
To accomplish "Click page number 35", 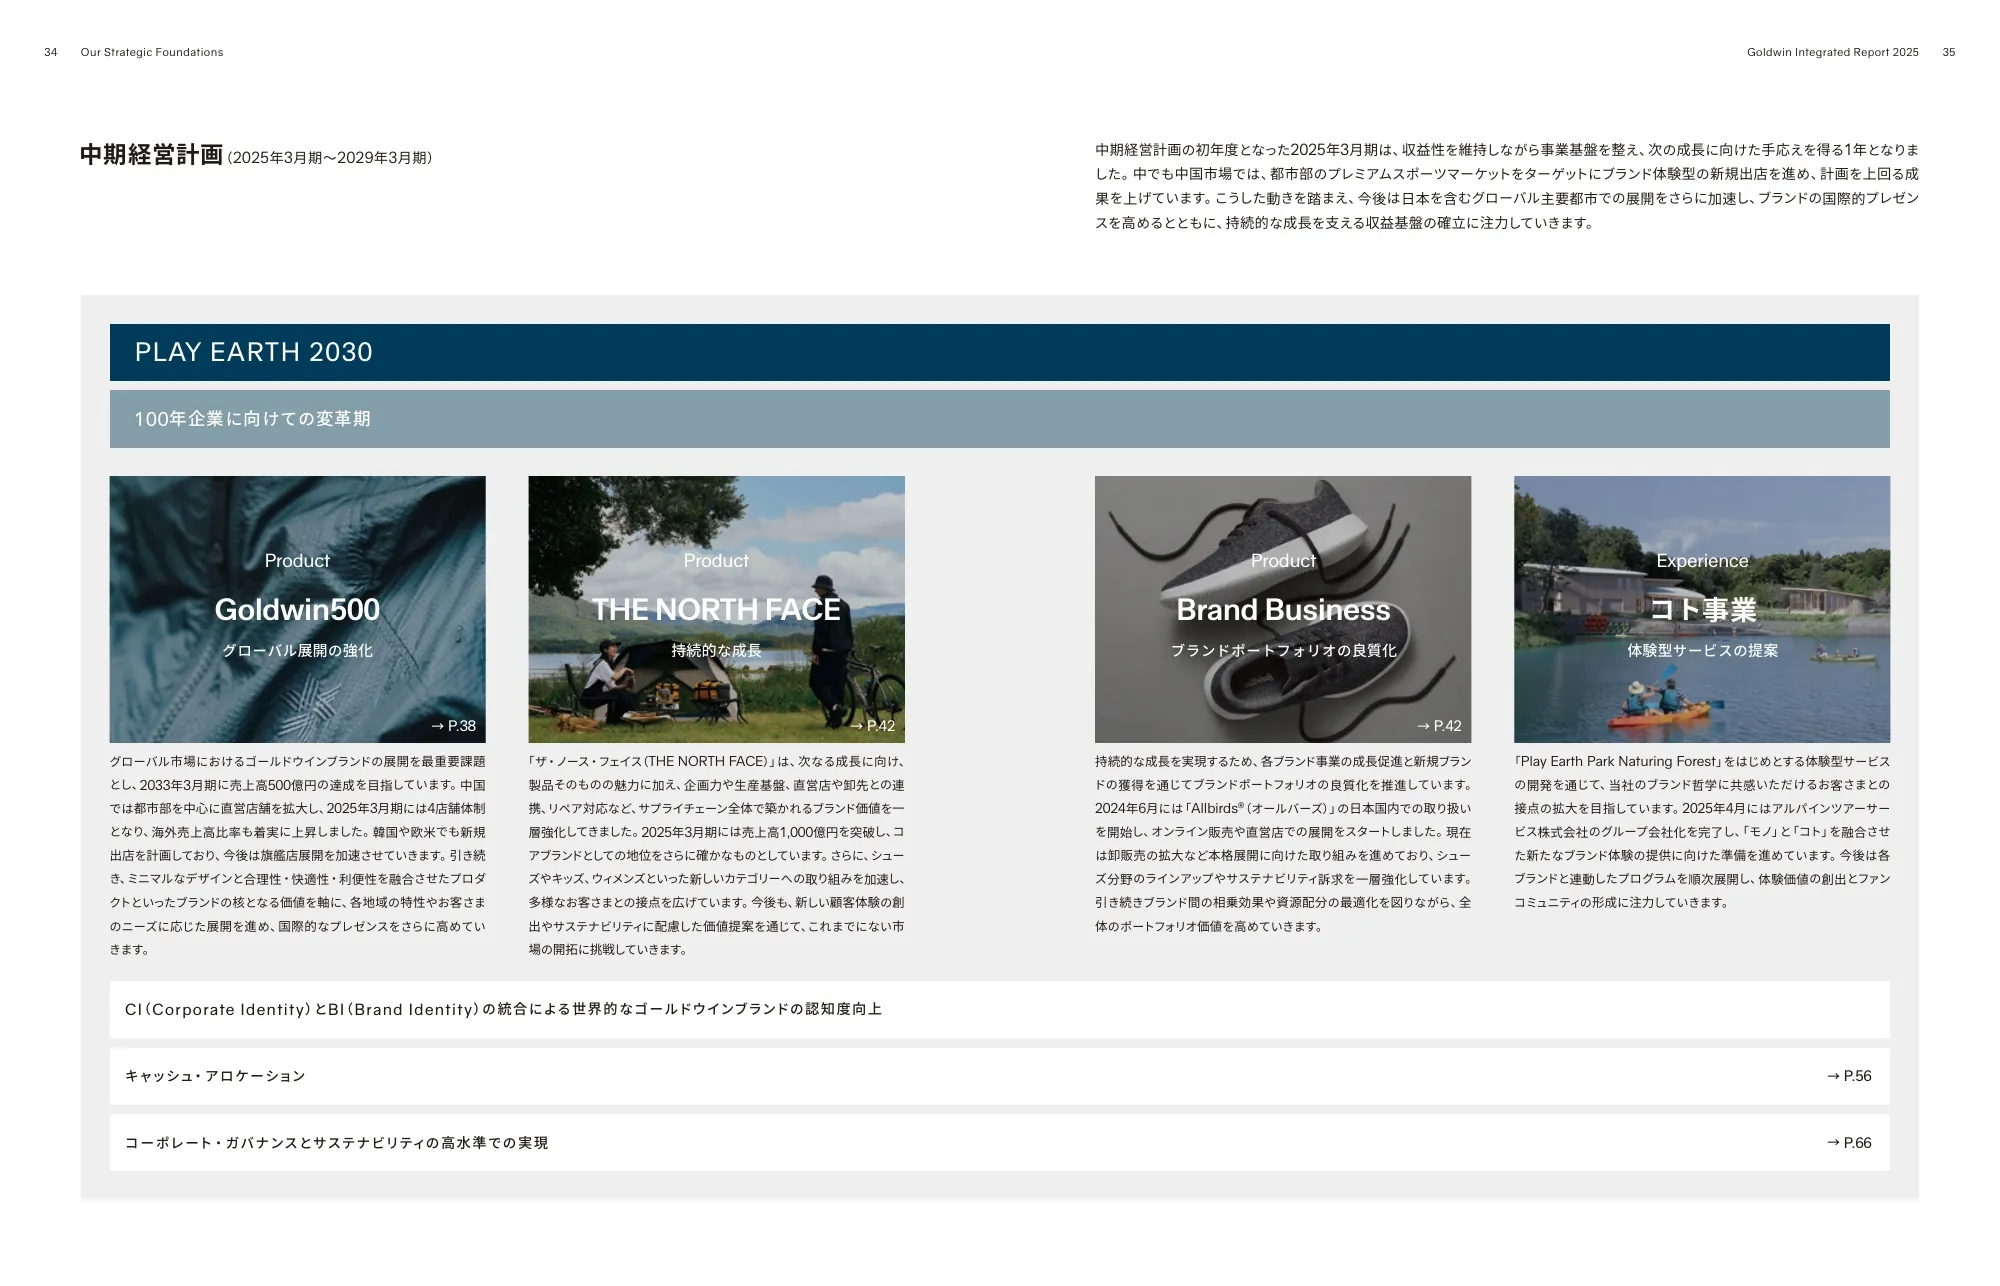I will [1949, 52].
